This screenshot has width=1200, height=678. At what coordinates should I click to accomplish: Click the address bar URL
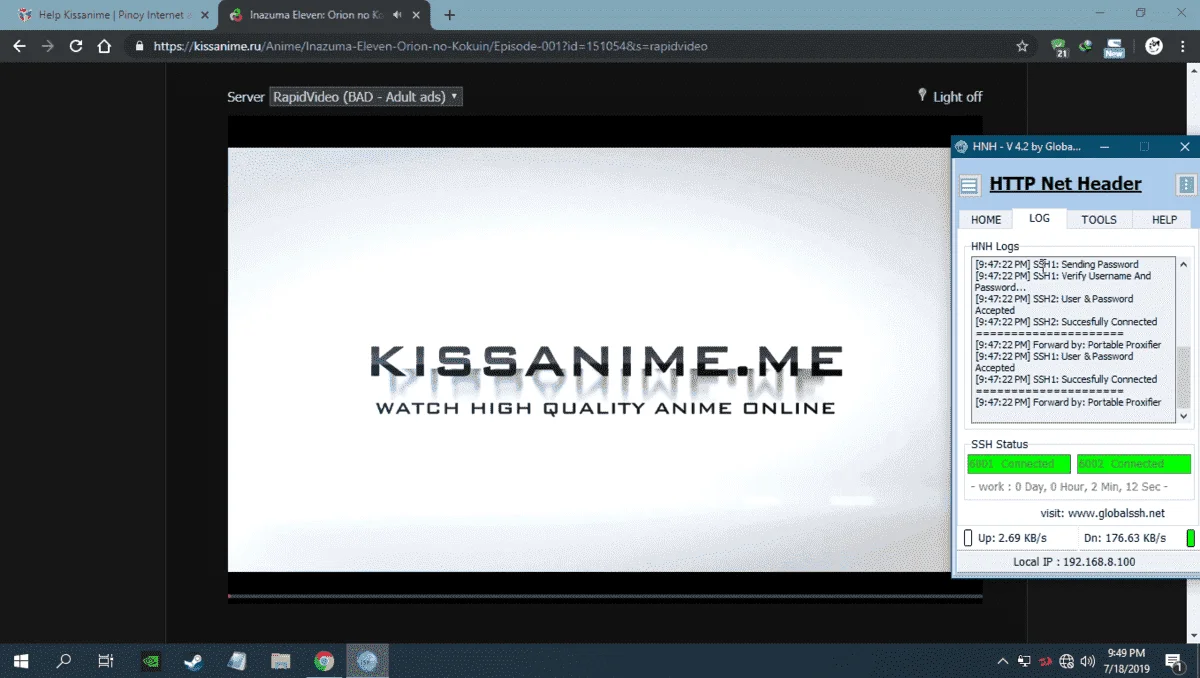point(430,46)
